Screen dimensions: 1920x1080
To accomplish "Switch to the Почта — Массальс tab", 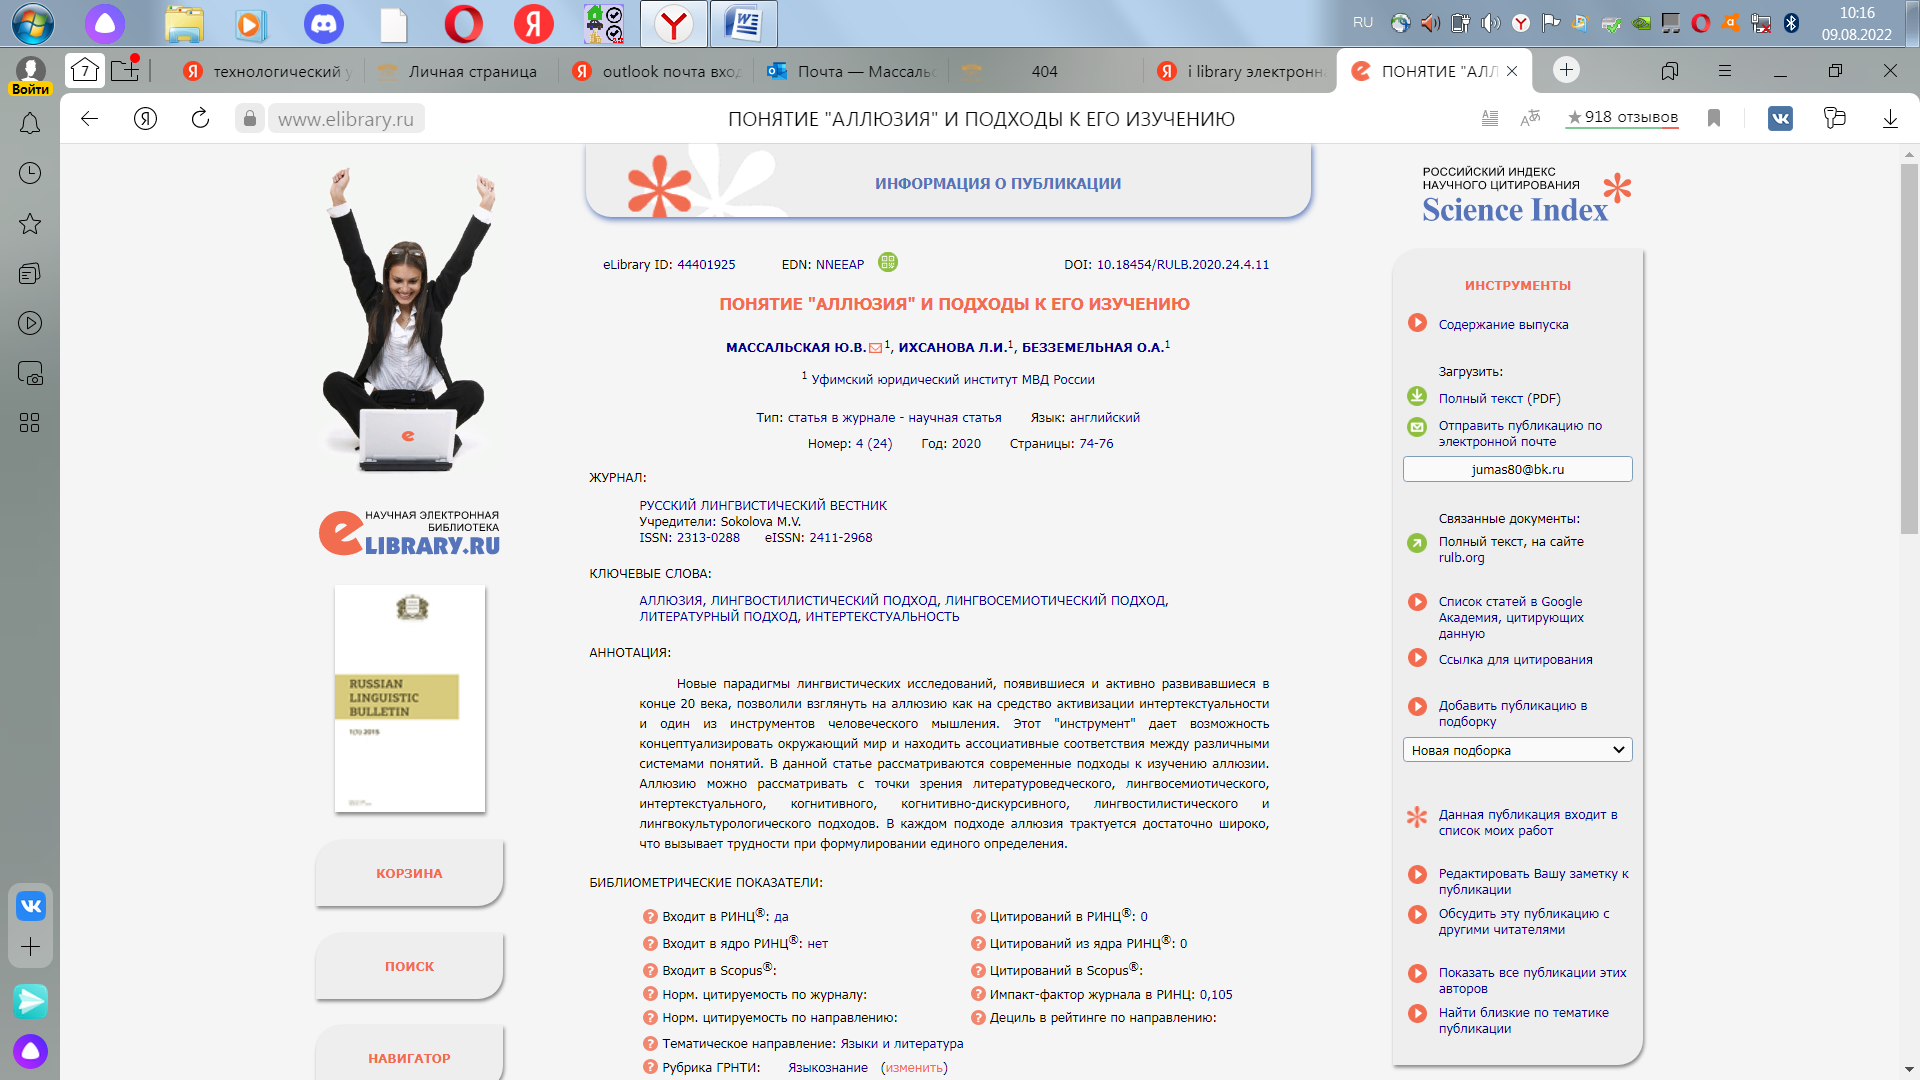I will click(x=851, y=71).
